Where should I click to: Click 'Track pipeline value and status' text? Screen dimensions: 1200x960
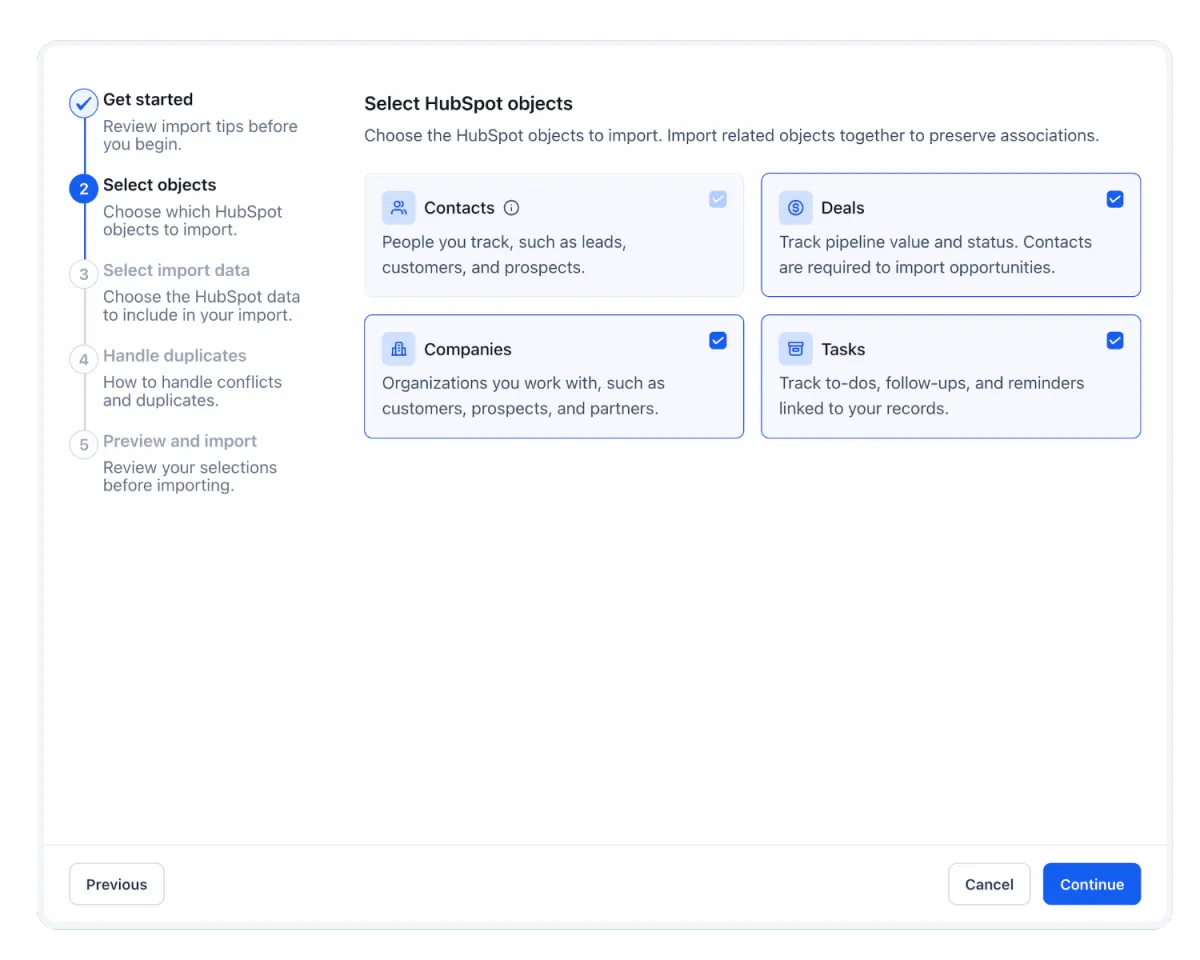coord(935,255)
